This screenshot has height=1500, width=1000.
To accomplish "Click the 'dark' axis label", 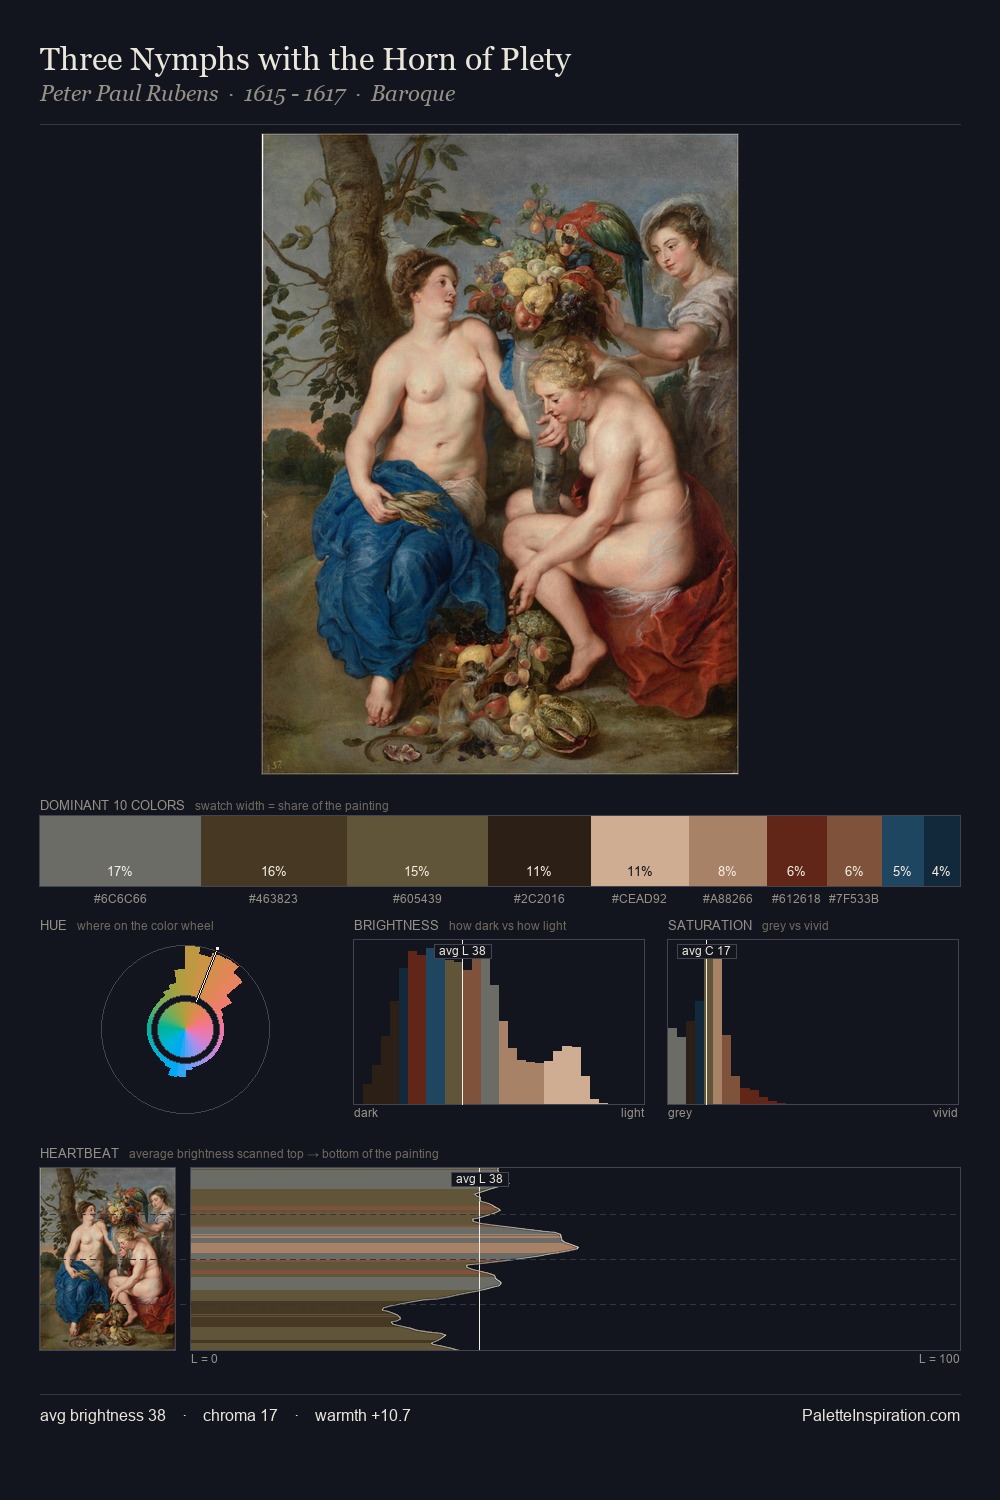I will coord(366,1113).
